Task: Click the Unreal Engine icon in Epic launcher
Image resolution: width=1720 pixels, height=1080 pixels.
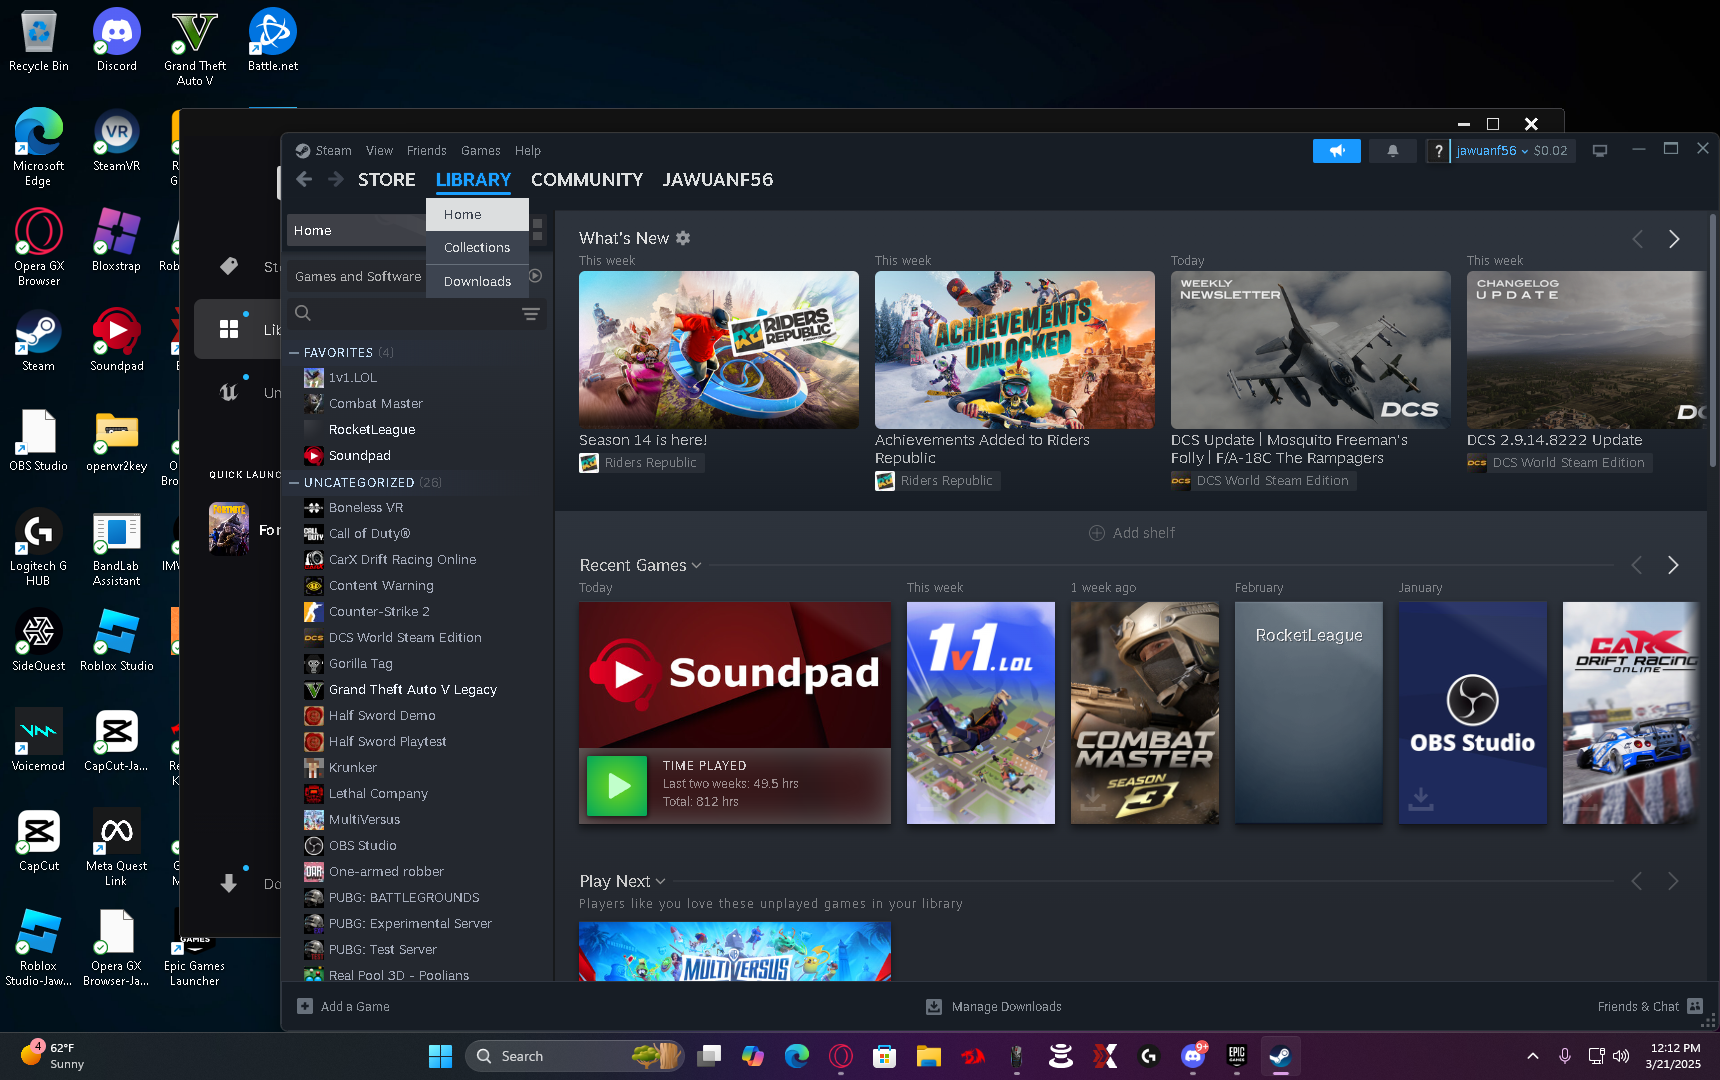Action: pos(229,392)
